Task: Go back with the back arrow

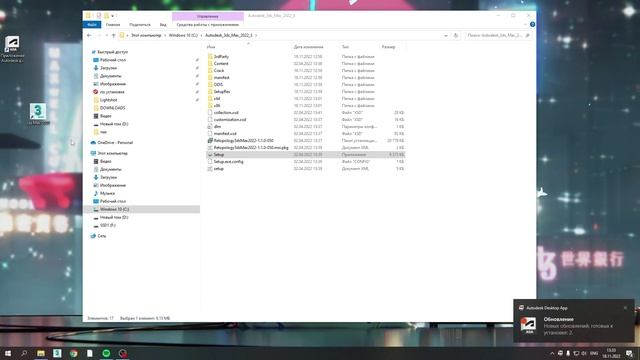Action: [89, 36]
